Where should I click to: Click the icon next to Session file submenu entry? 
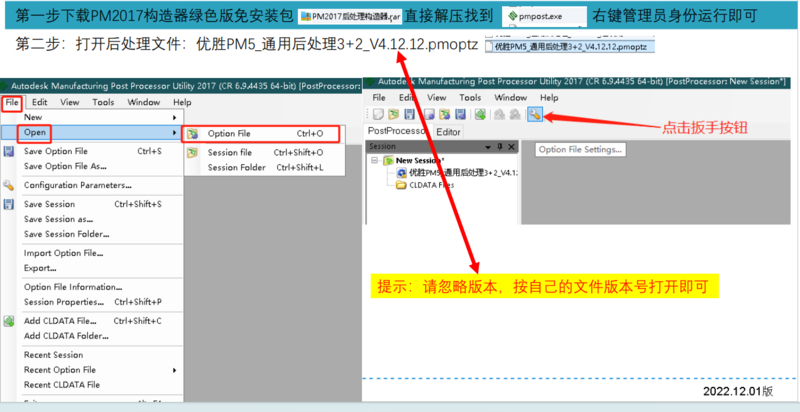[192, 152]
